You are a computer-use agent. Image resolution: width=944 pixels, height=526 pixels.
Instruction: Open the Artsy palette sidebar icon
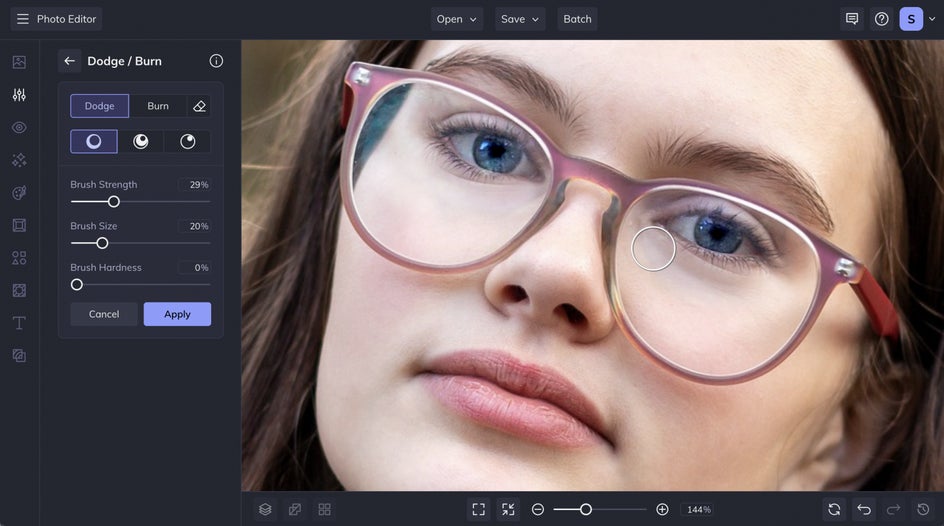19,193
